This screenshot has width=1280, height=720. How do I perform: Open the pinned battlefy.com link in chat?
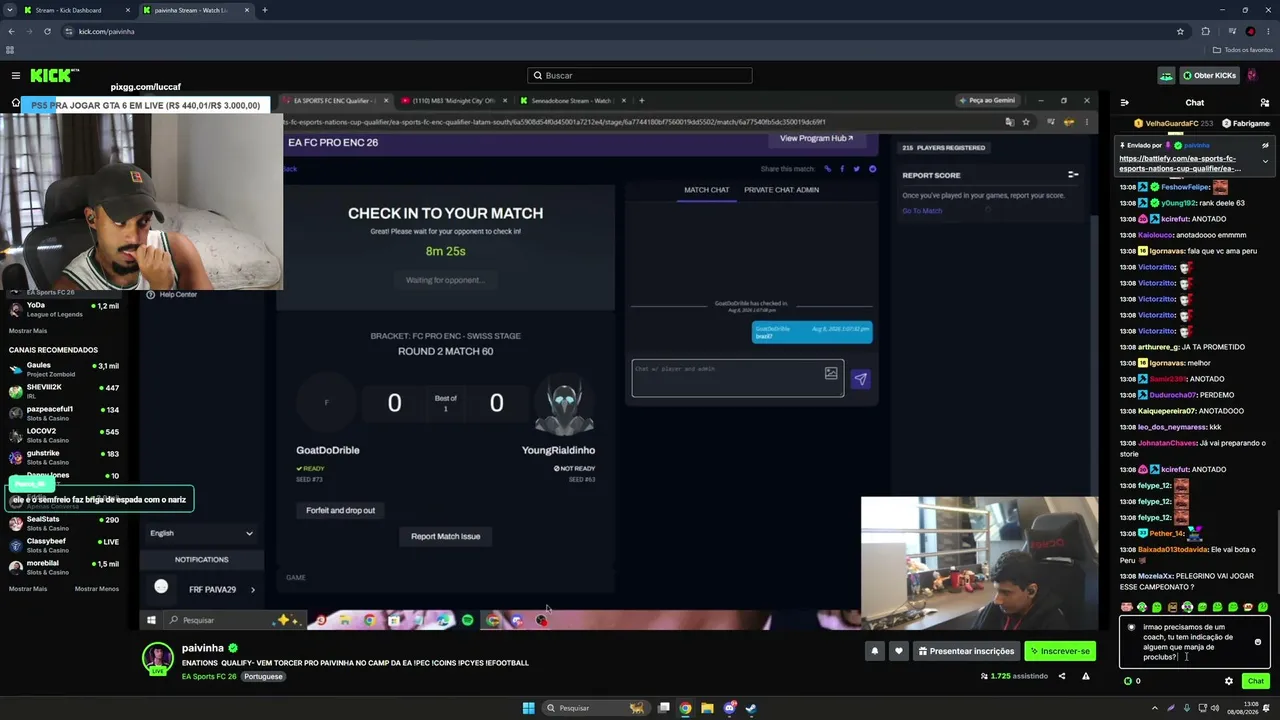coord(1180,163)
